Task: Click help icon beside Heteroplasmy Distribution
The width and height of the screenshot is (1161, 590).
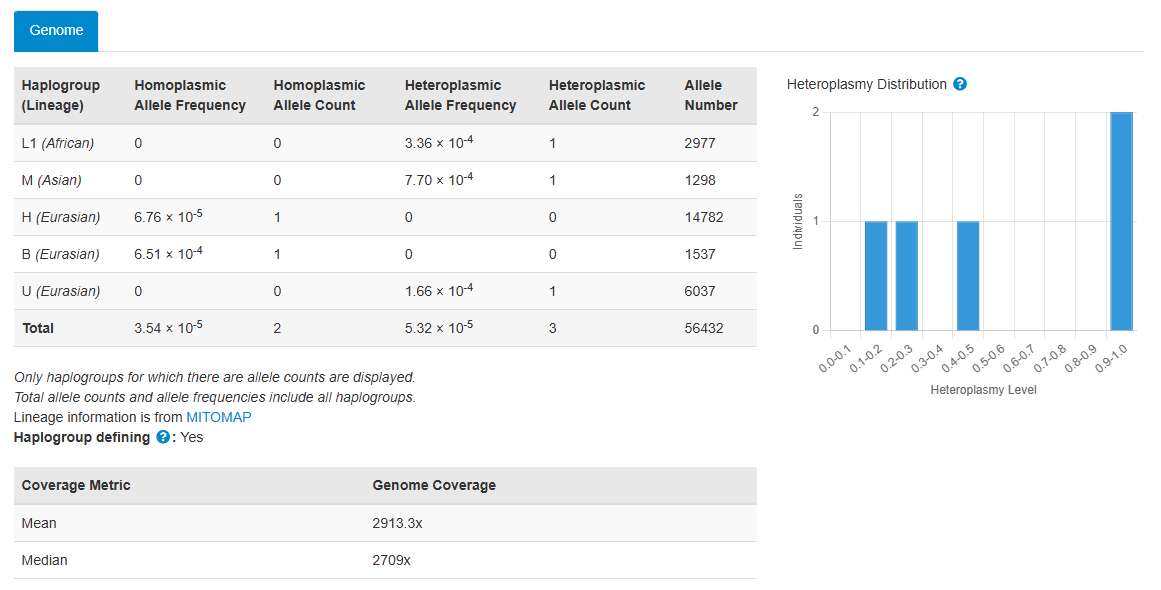Action: coord(960,84)
